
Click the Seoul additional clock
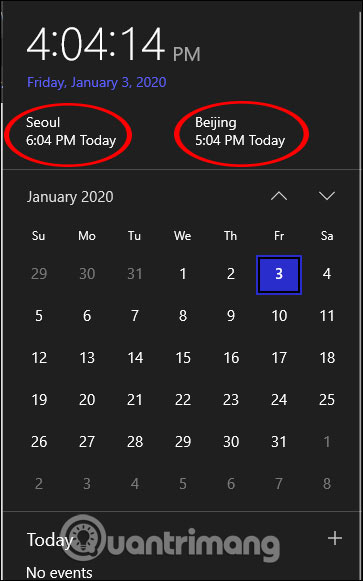71,132
